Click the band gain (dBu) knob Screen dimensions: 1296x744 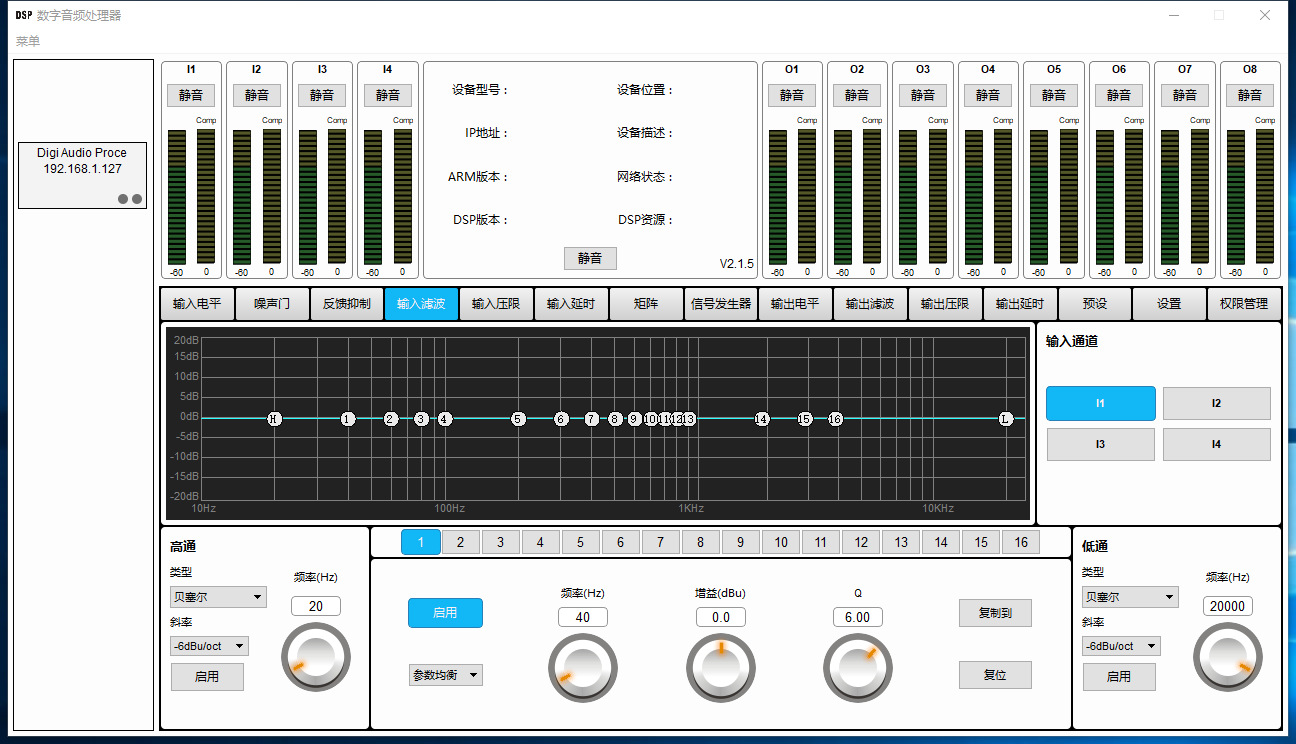[721, 668]
